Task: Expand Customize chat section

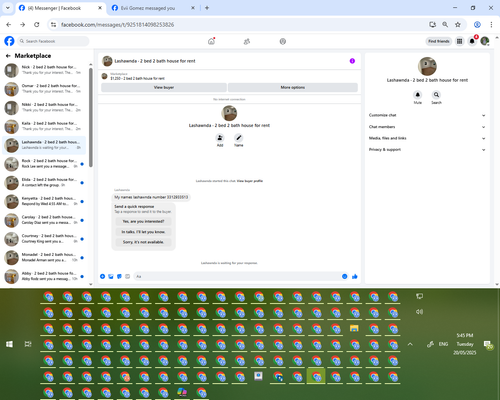Action: 427,115
